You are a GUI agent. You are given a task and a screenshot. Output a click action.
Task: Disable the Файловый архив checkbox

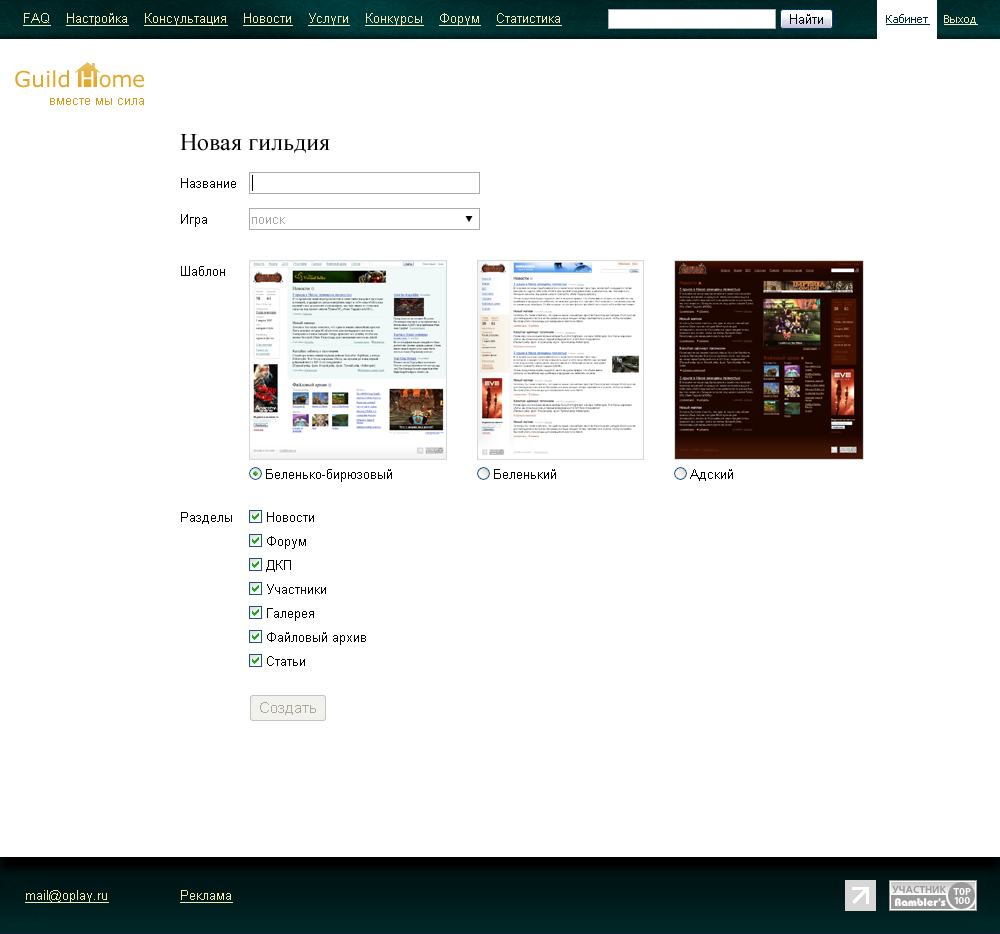tap(255, 636)
